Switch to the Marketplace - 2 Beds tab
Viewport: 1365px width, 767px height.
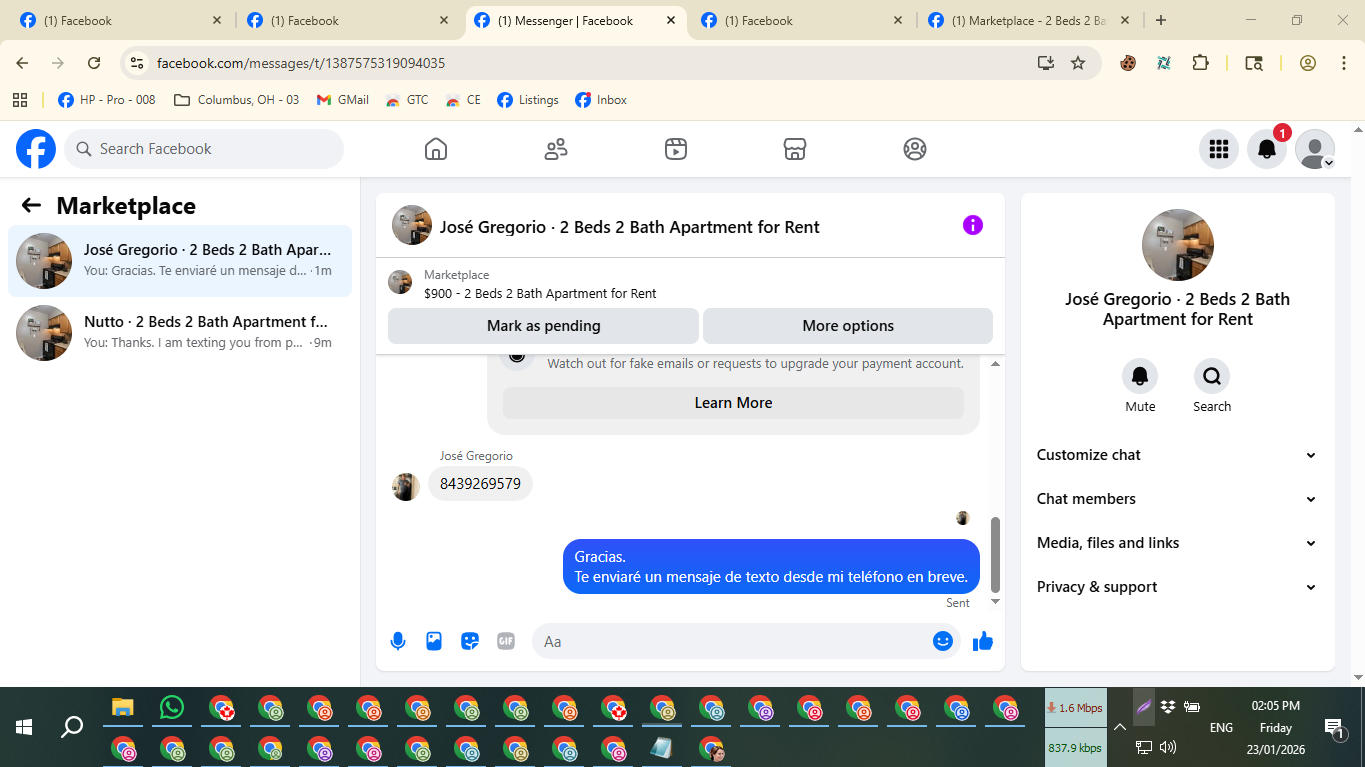click(1028, 21)
